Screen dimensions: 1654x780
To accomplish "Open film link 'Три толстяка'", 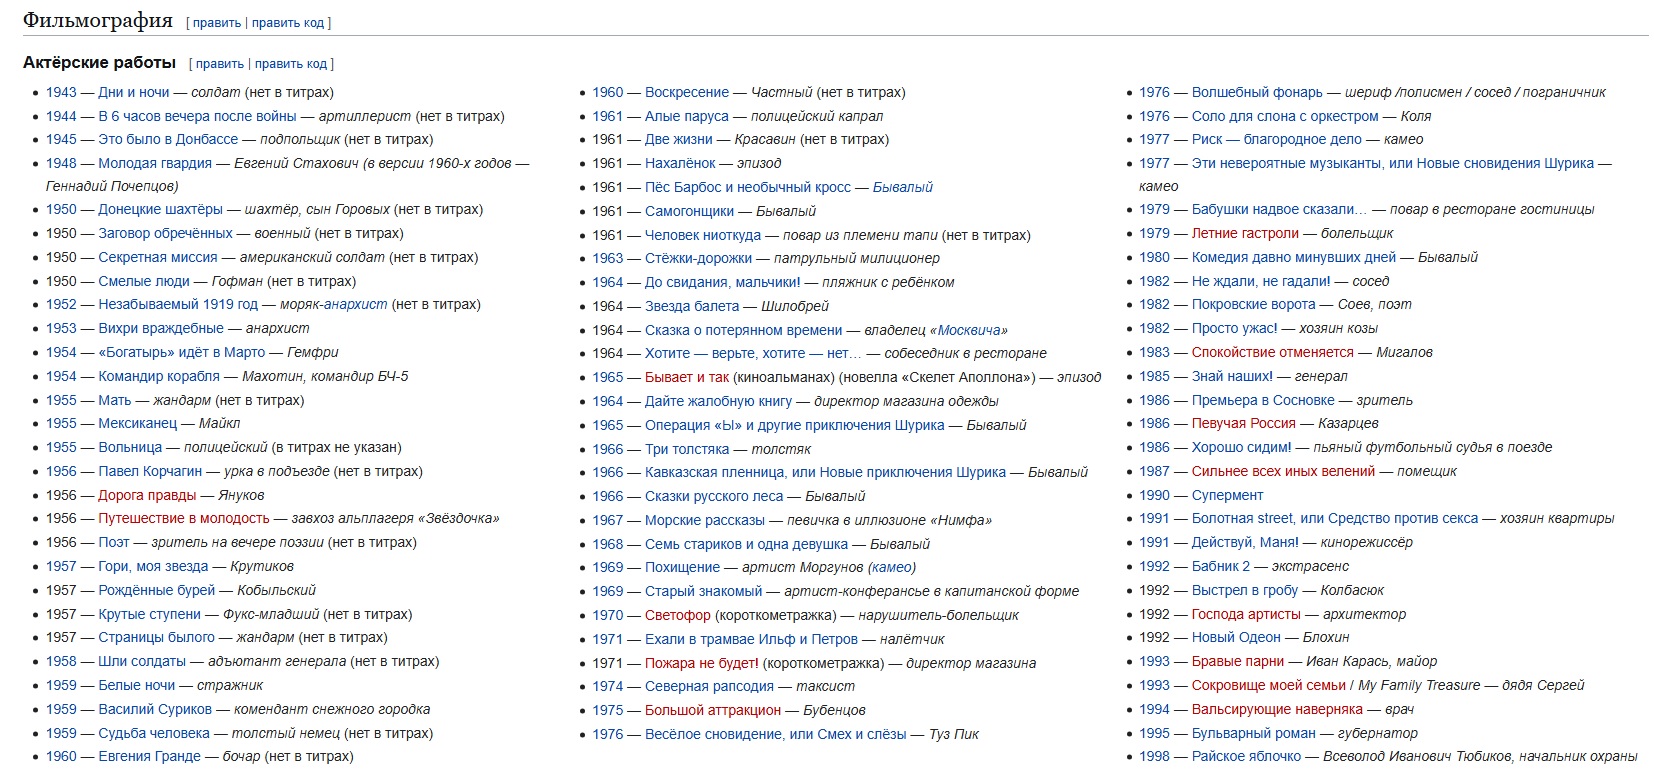I will (687, 449).
